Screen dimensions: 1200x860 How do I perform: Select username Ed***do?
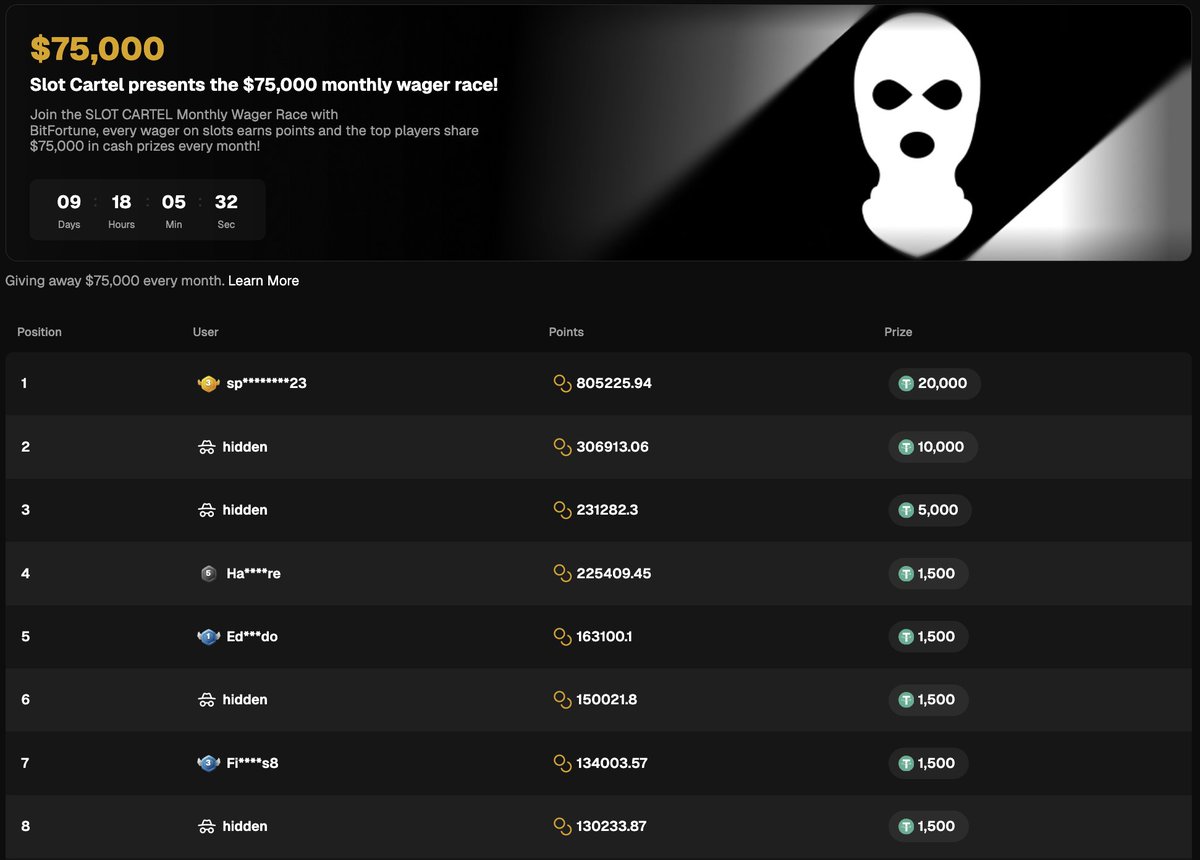(x=252, y=636)
